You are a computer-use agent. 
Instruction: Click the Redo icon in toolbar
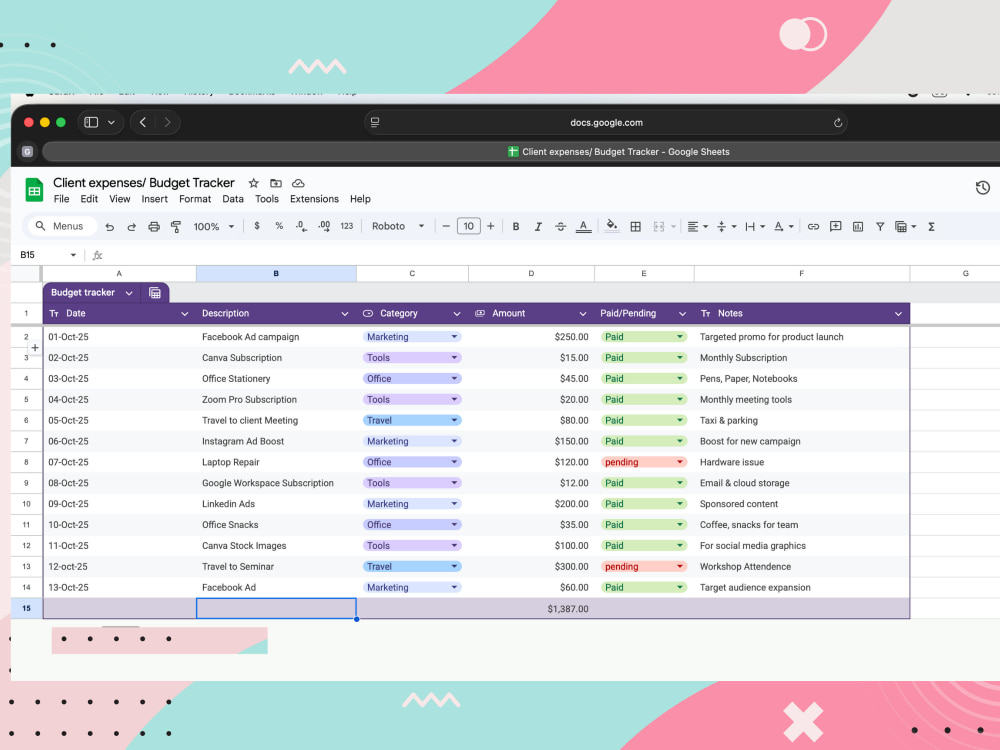(x=131, y=226)
